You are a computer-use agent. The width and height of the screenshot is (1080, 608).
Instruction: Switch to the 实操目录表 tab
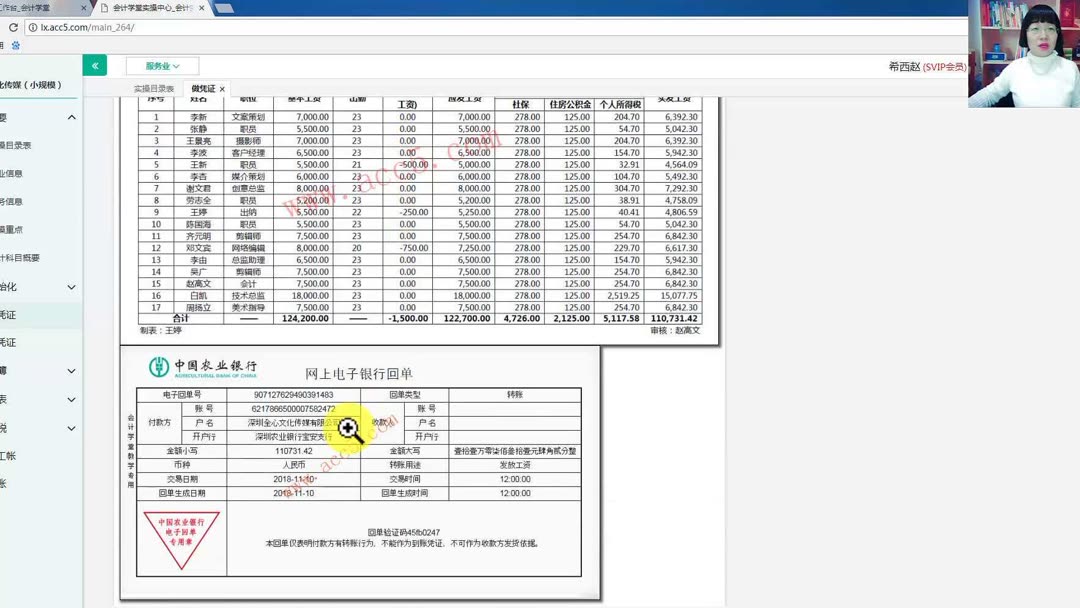coord(155,88)
